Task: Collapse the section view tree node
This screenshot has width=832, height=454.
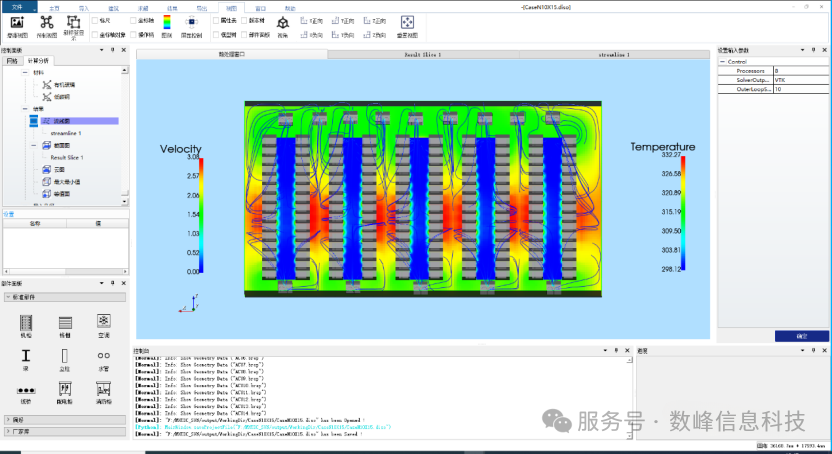Action: (x=34, y=145)
